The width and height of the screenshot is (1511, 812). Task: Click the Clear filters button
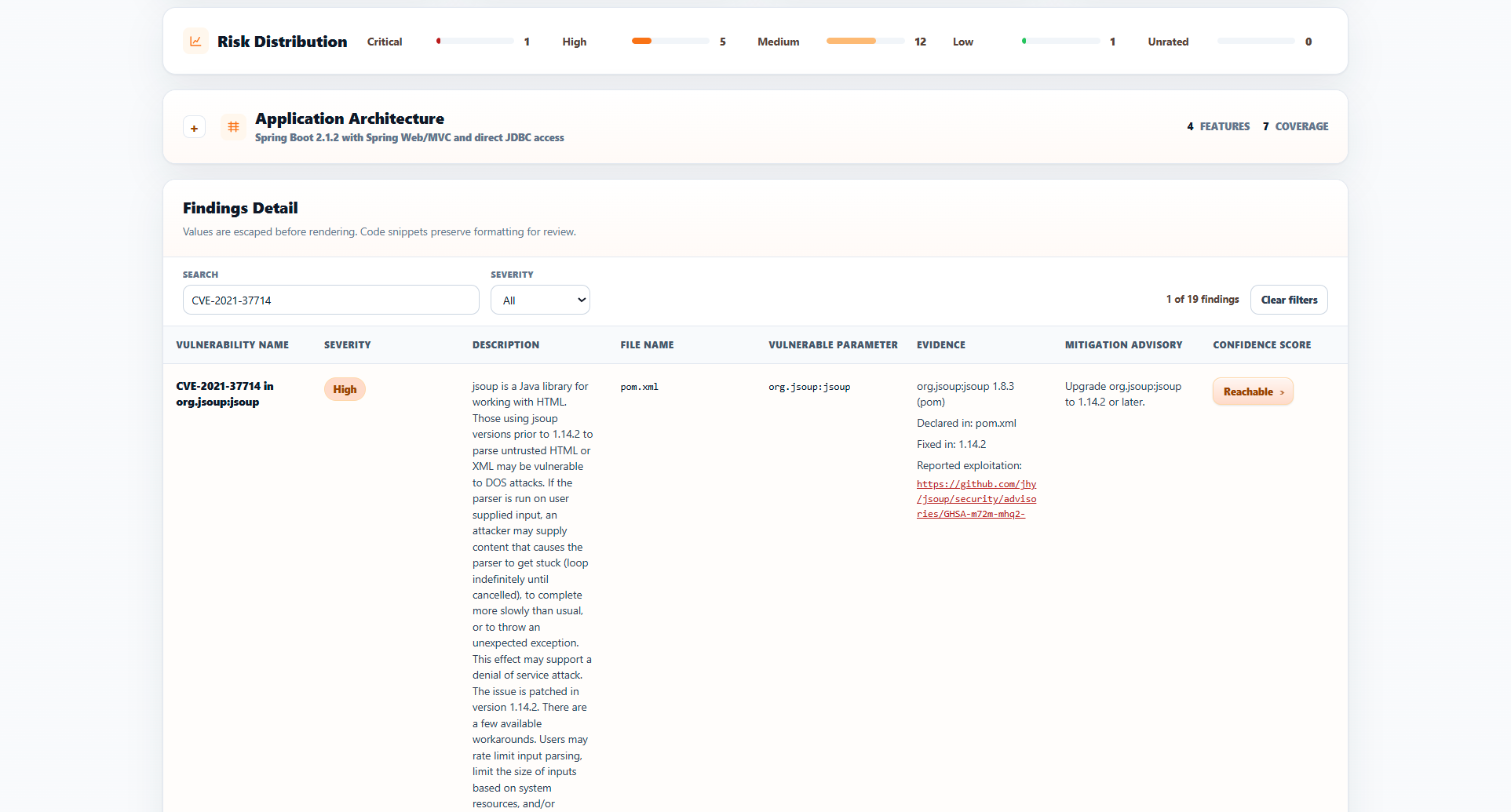(x=1289, y=300)
